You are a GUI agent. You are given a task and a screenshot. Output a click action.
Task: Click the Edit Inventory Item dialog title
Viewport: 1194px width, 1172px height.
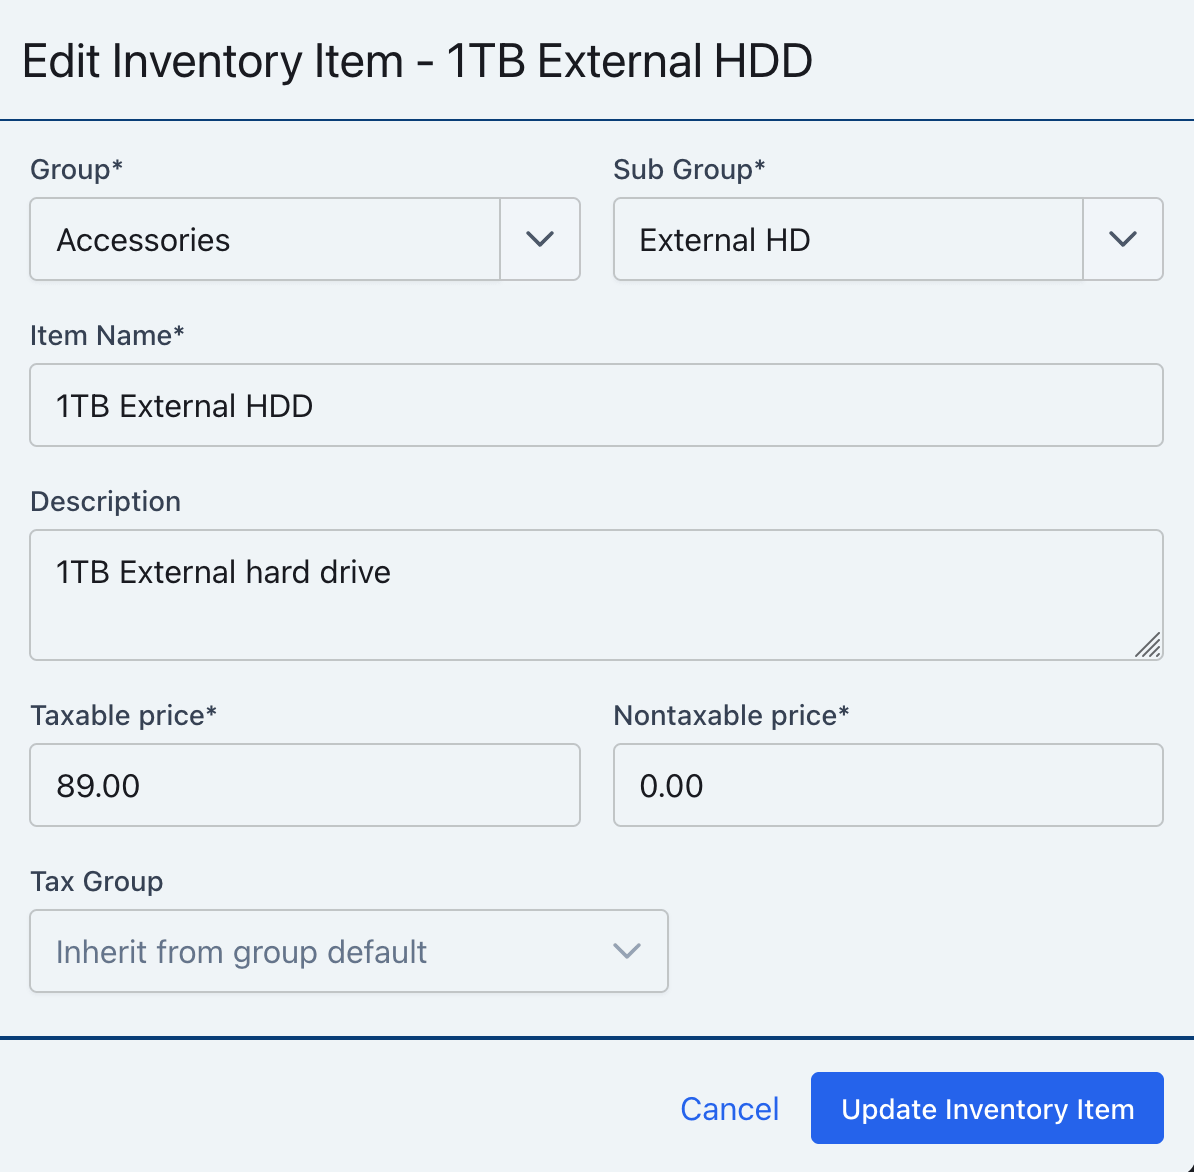click(417, 61)
